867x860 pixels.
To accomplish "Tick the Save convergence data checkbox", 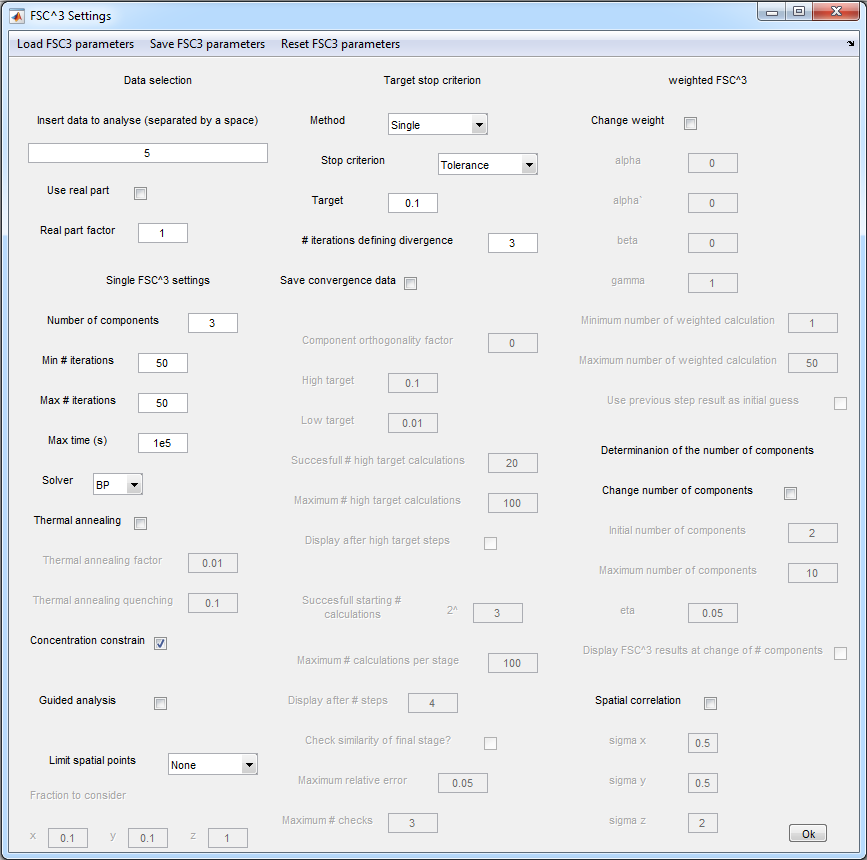I will click(x=410, y=283).
